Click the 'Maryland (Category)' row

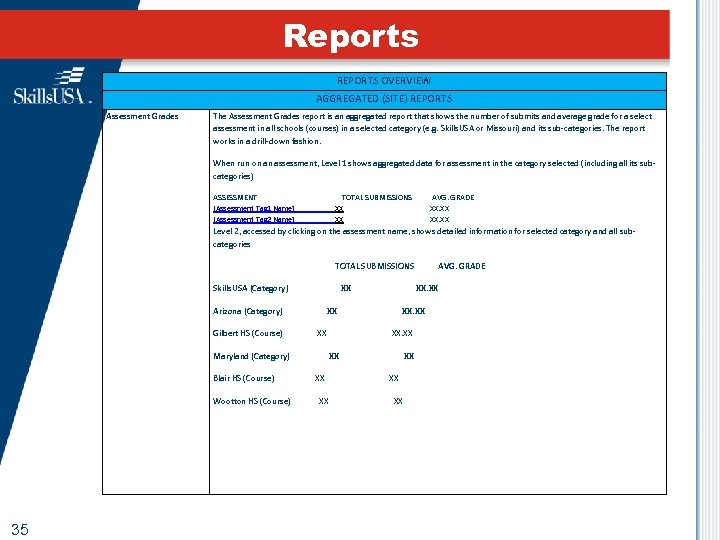[313, 356]
